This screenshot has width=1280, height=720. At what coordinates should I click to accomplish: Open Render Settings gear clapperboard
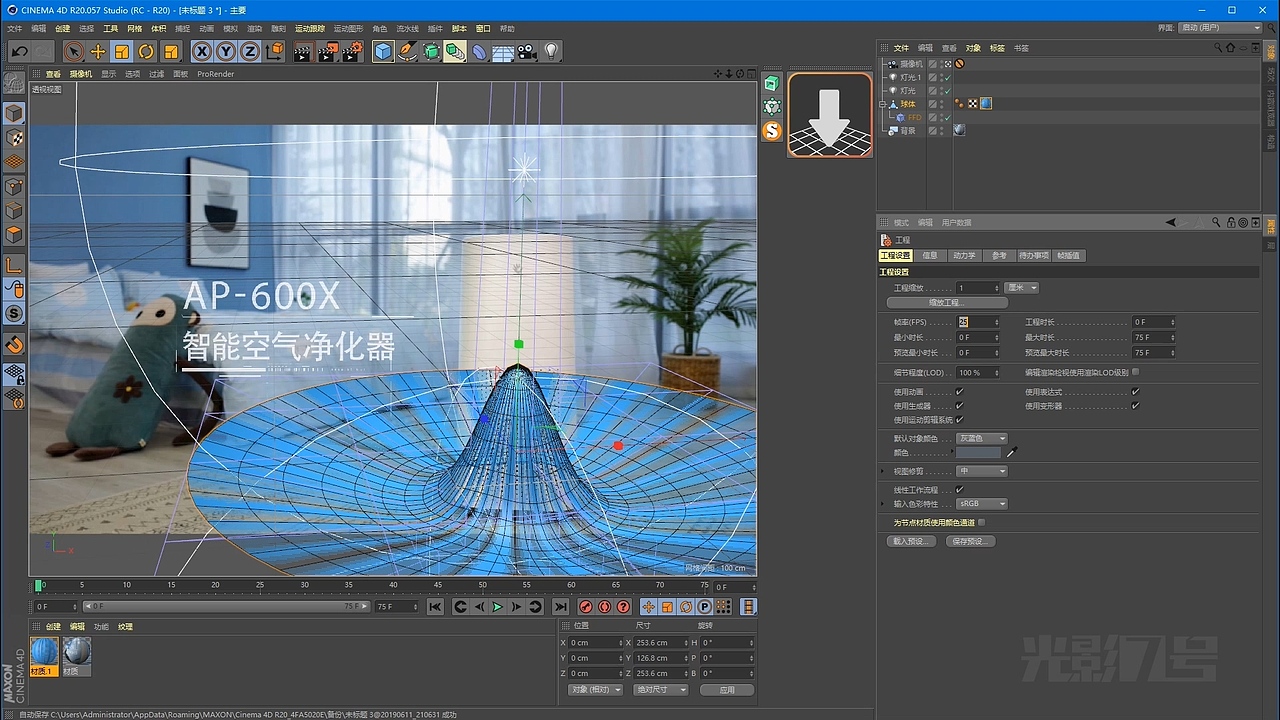tap(353, 51)
